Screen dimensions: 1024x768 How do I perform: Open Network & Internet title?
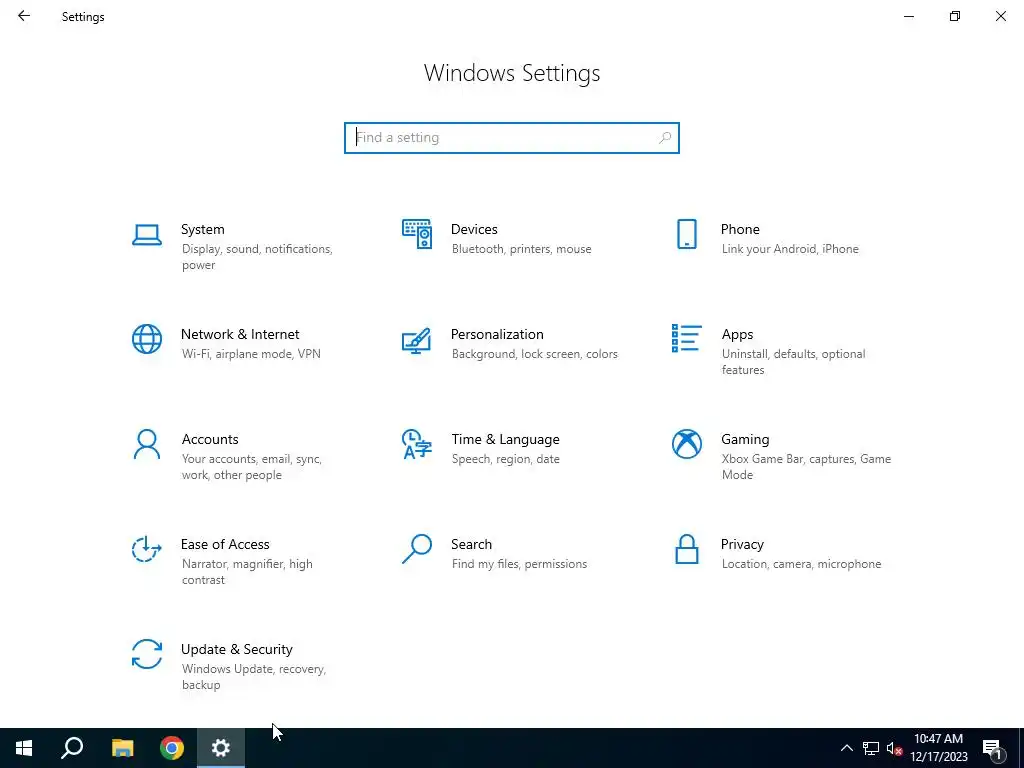[x=240, y=334]
